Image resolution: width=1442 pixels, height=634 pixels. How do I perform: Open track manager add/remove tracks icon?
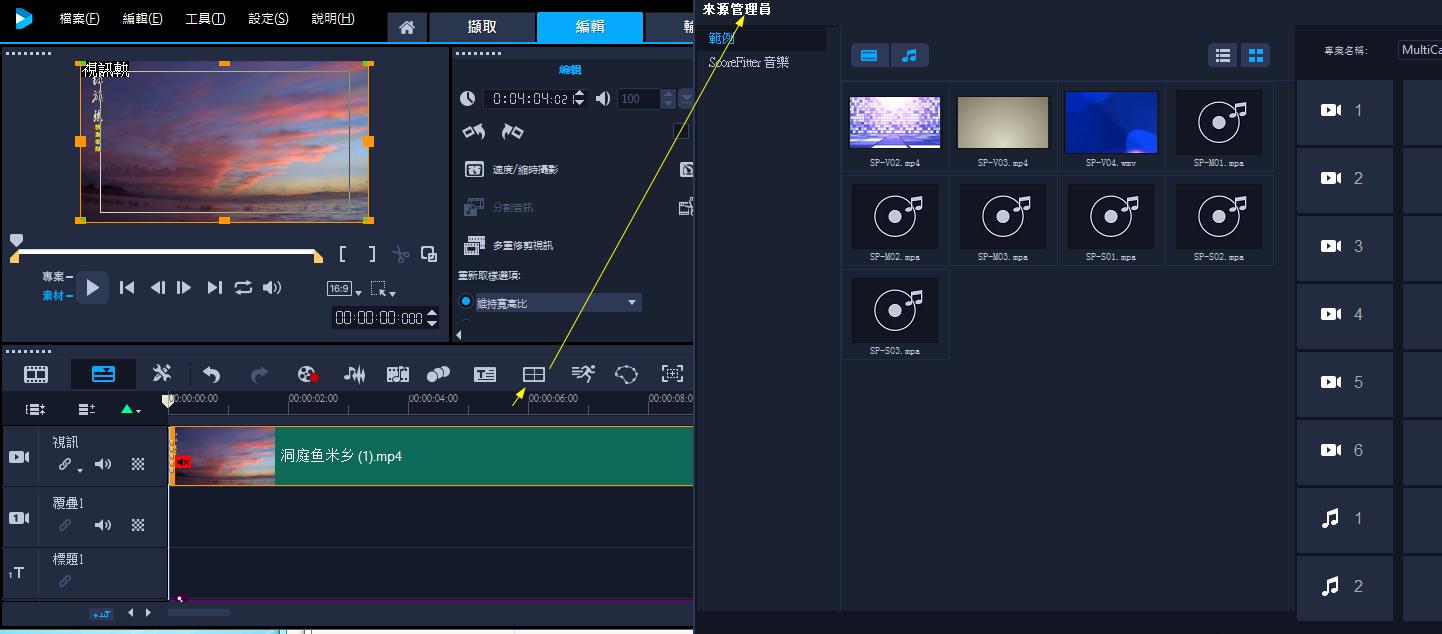point(87,409)
